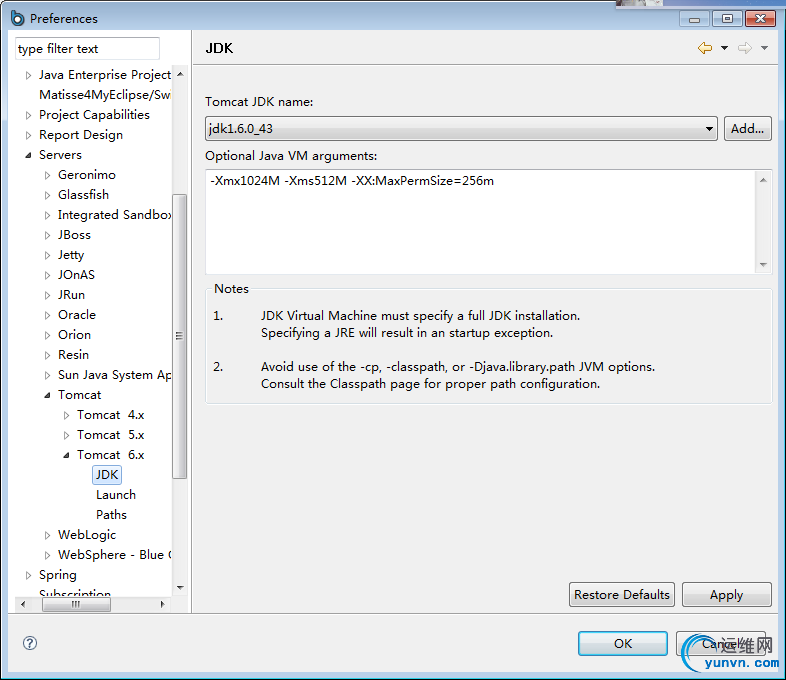Click the help question mark icon

30,643
